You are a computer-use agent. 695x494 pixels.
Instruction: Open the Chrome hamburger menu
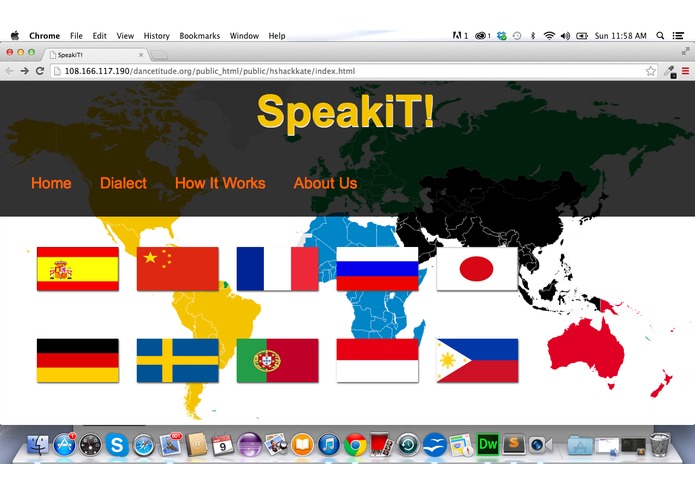coord(685,71)
